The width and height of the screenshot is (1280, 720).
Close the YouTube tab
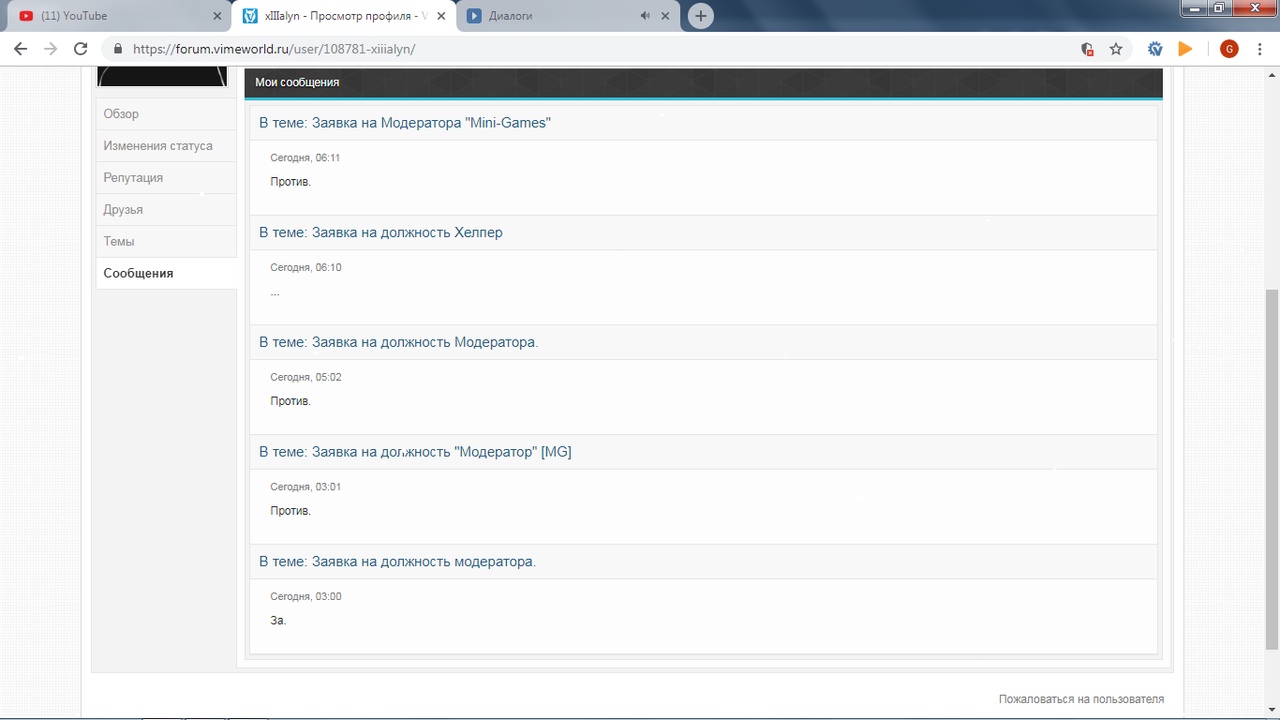217,16
